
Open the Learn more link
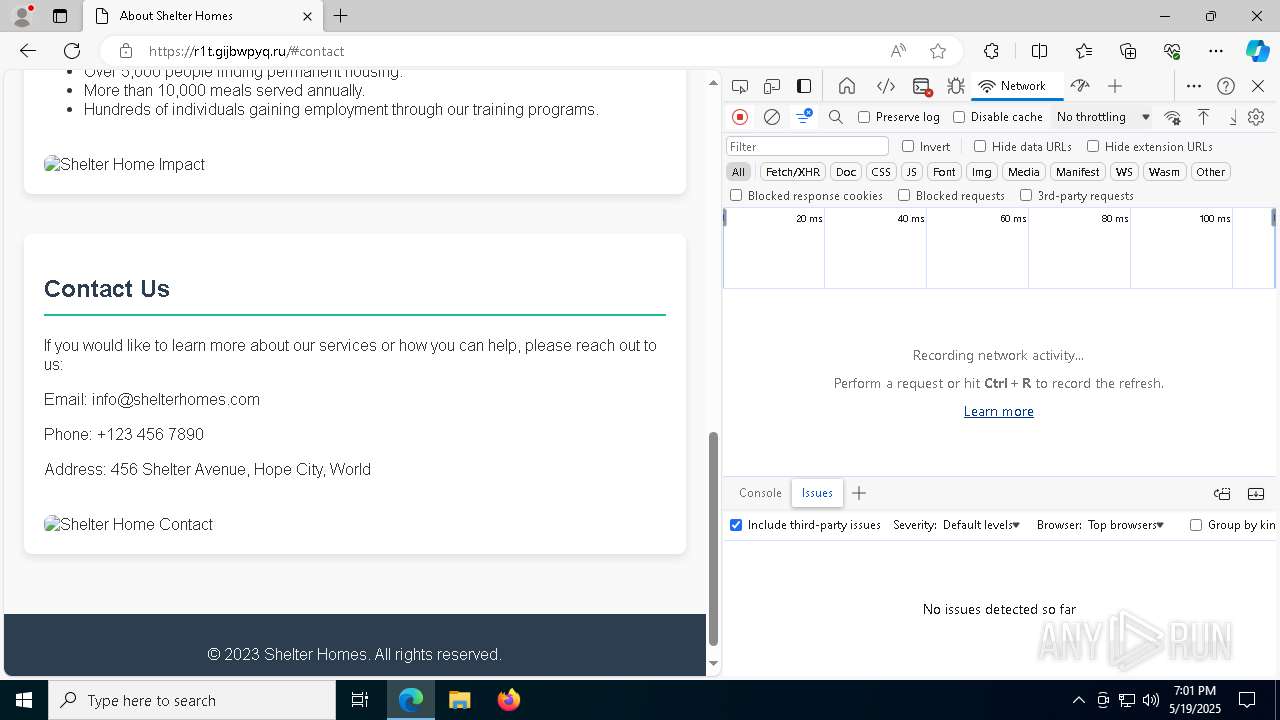pyautogui.click(x=998, y=411)
